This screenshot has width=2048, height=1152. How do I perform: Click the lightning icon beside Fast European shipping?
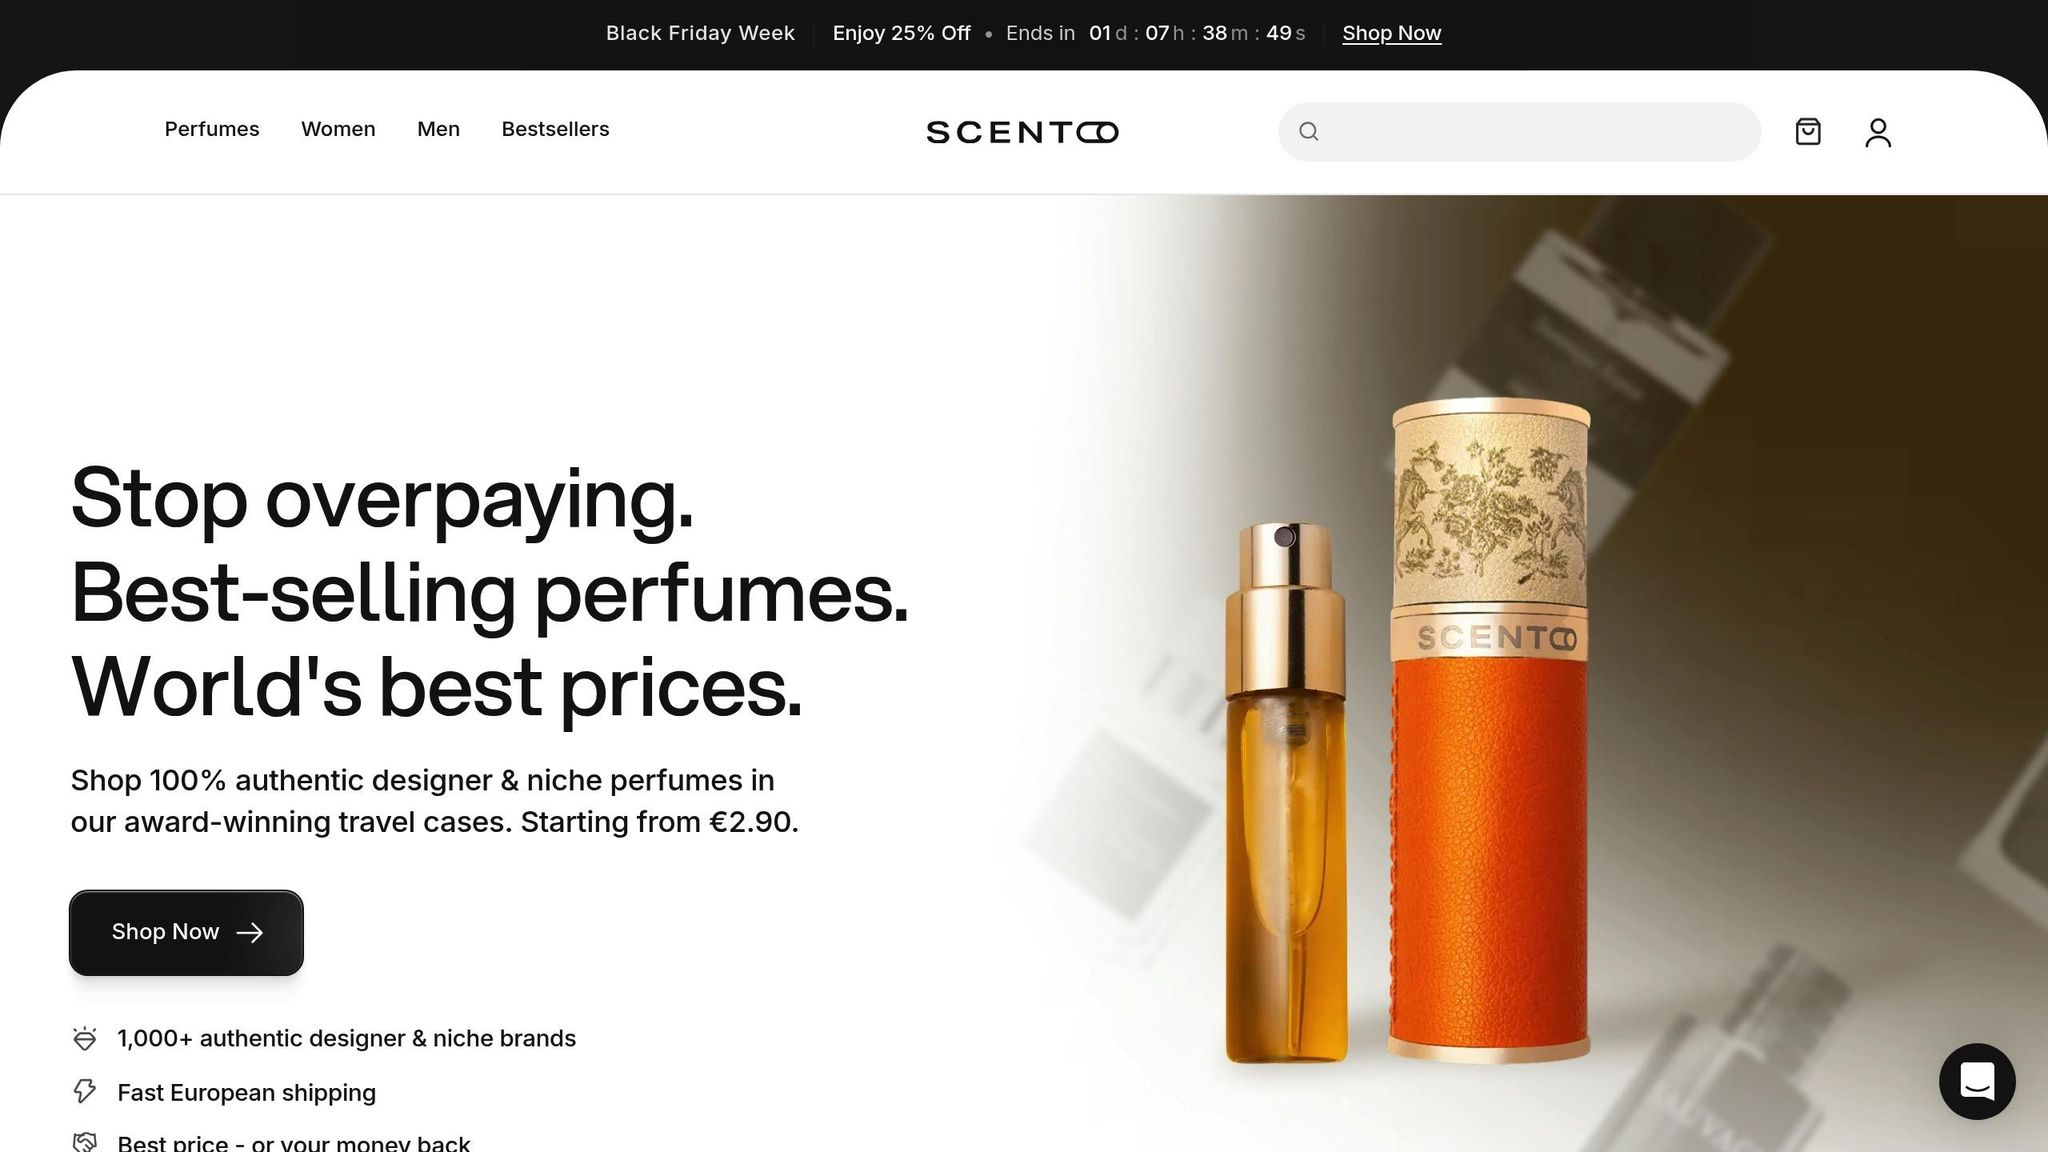pos(85,1092)
